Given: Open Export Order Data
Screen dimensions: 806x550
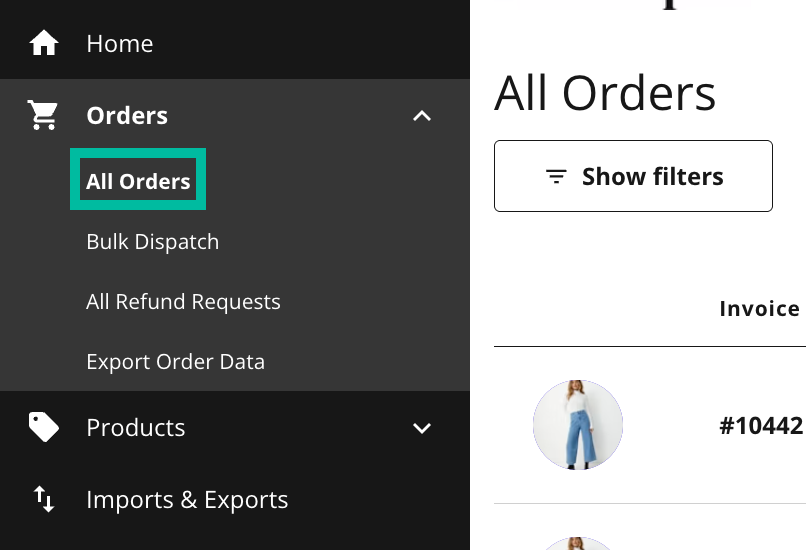Looking at the screenshot, I should (x=175, y=361).
